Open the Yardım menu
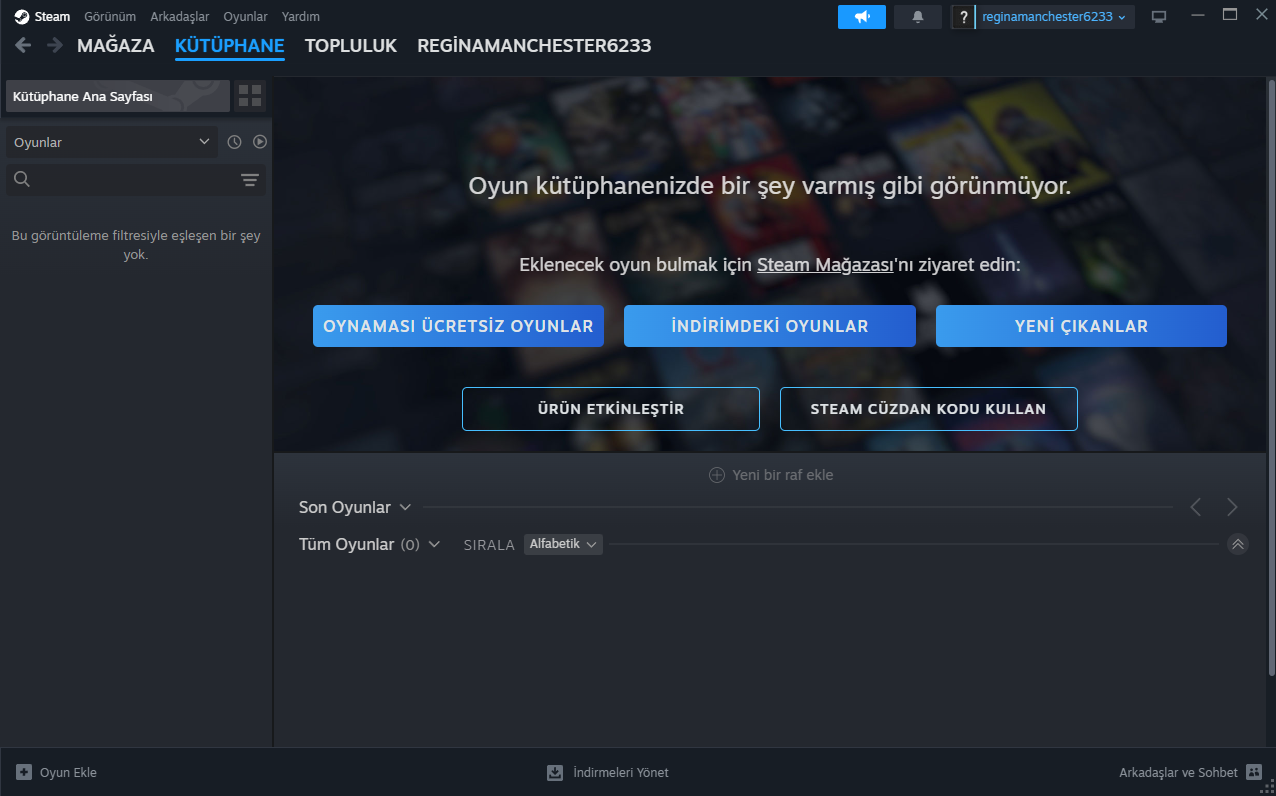 click(301, 16)
